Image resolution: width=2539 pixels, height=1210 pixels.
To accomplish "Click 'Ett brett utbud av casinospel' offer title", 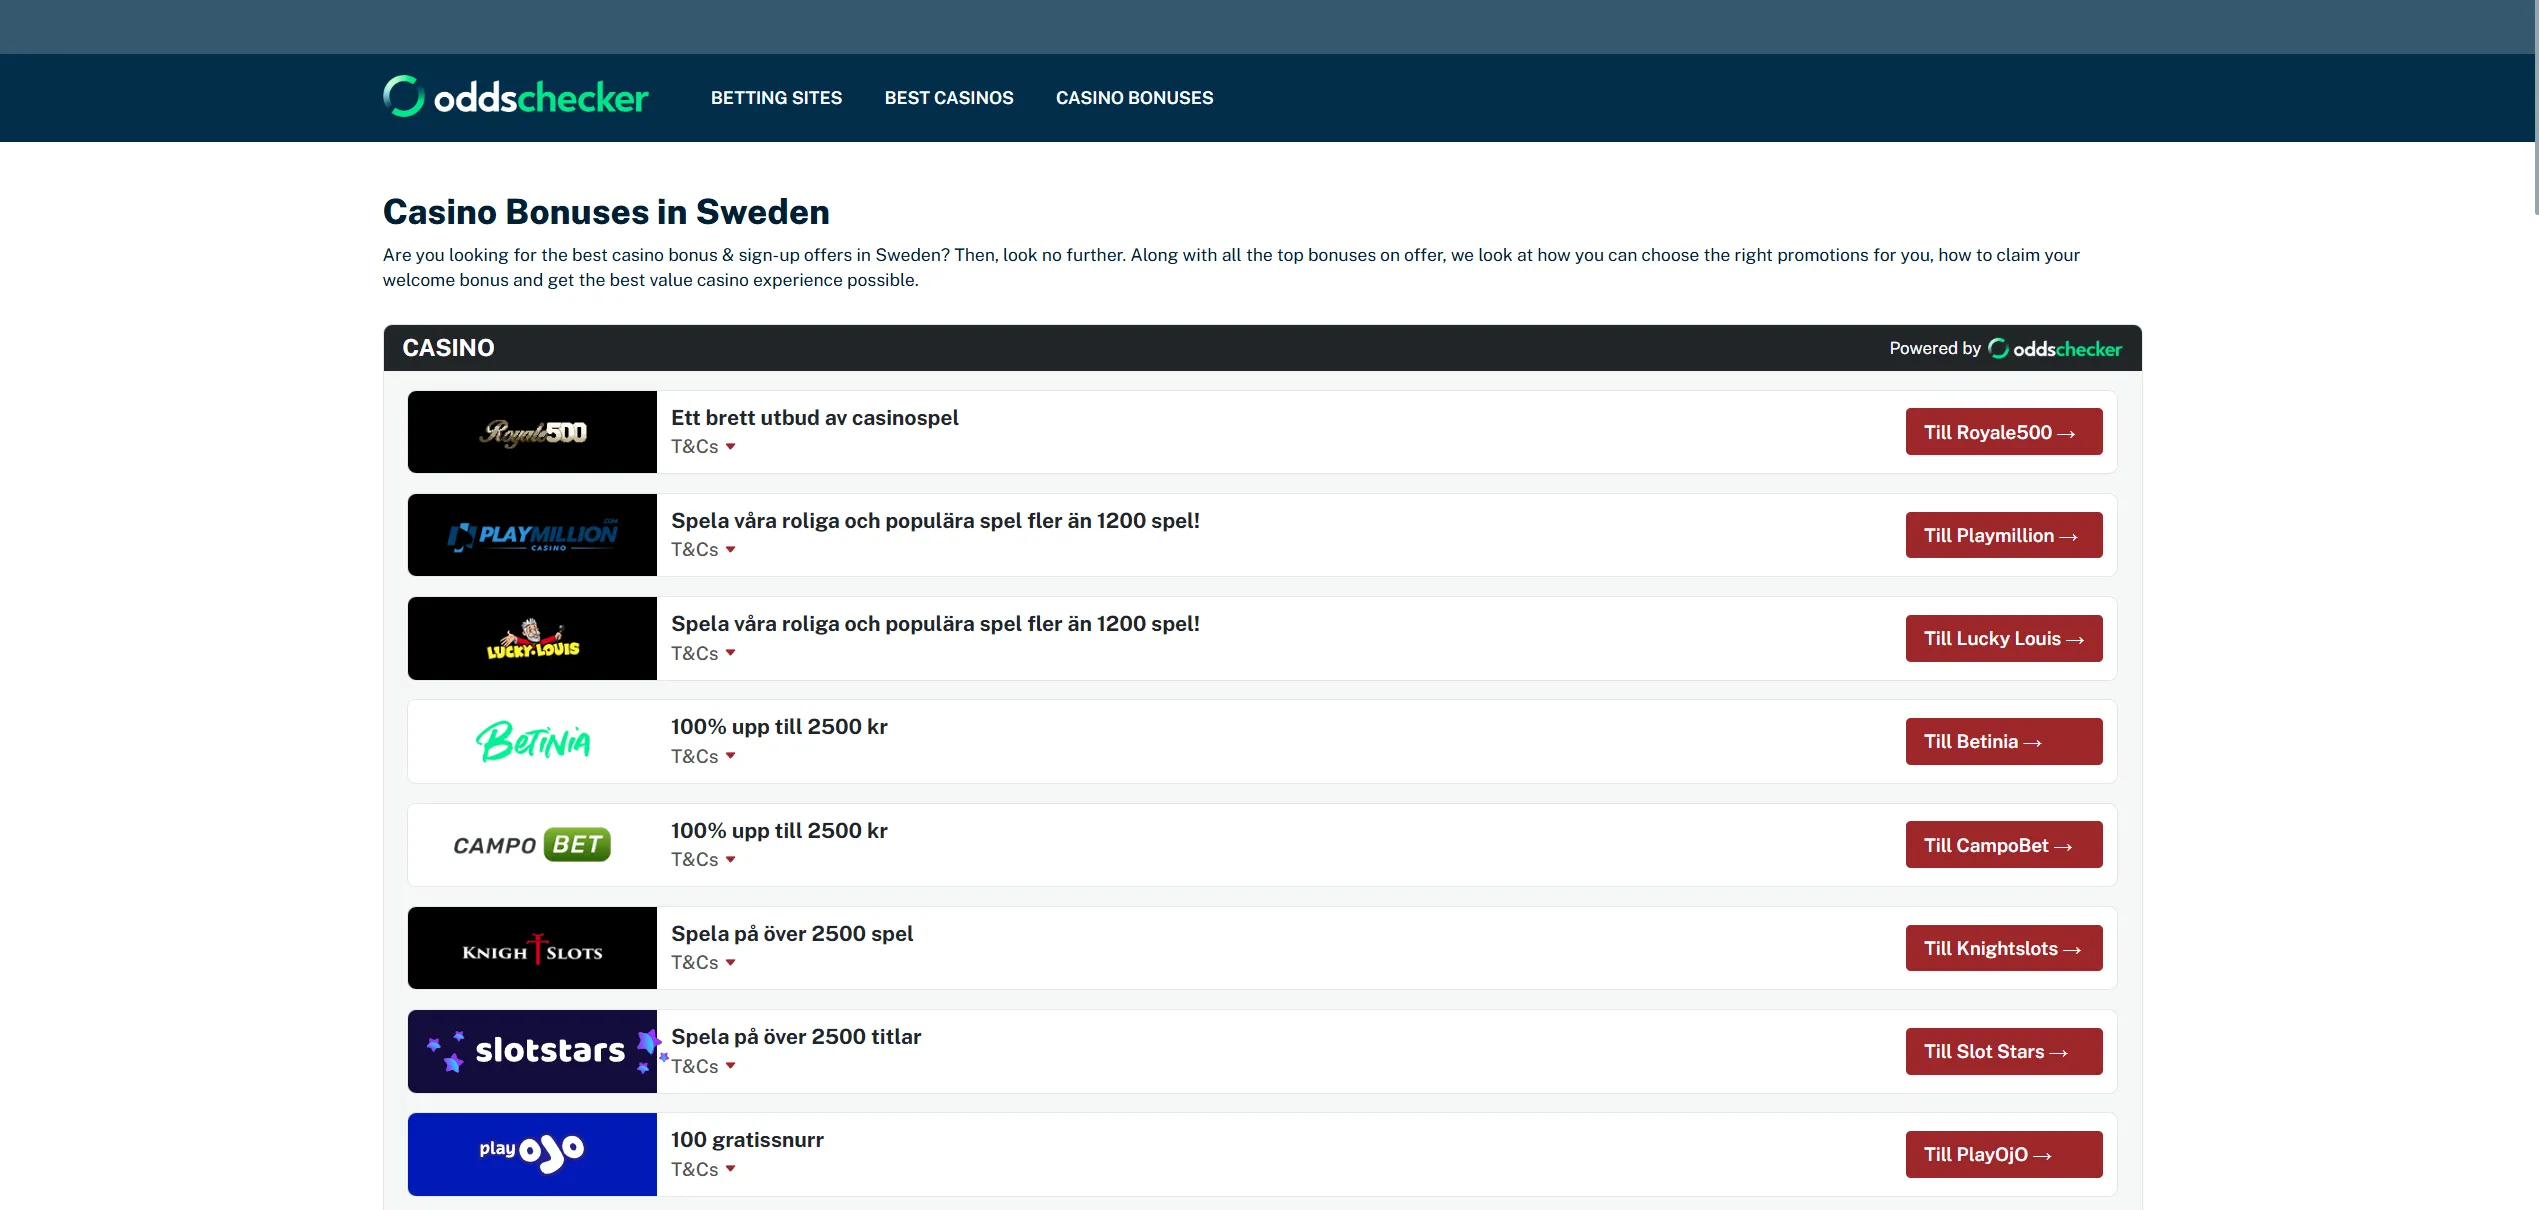I will point(814,418).
